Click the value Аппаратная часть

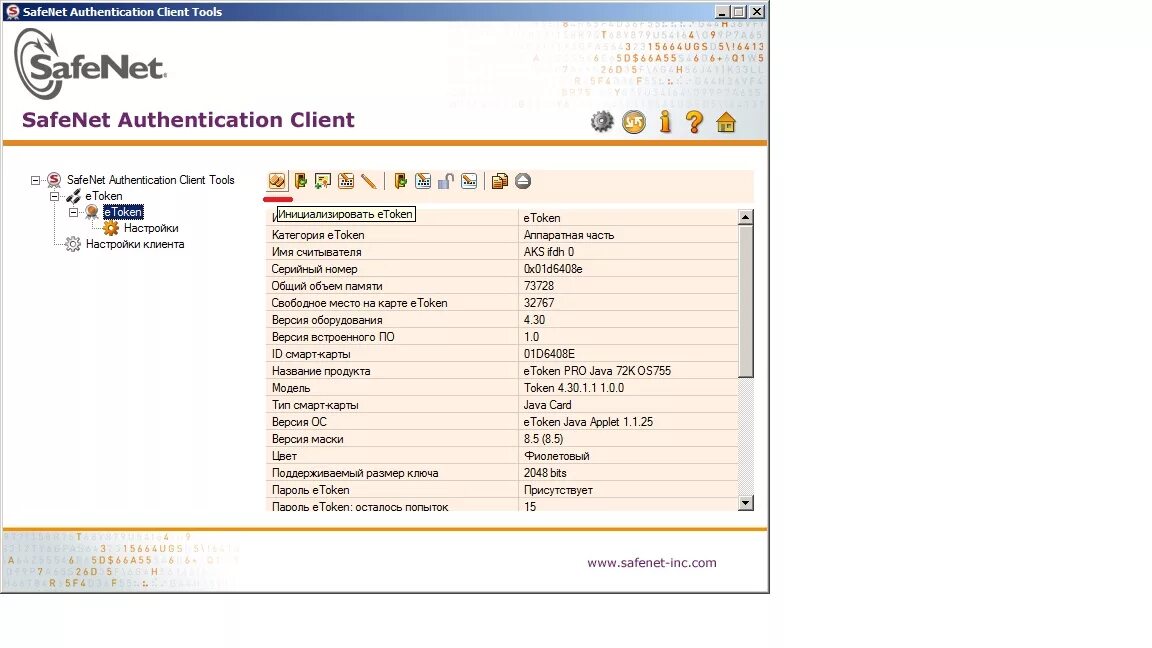(569, 235)
